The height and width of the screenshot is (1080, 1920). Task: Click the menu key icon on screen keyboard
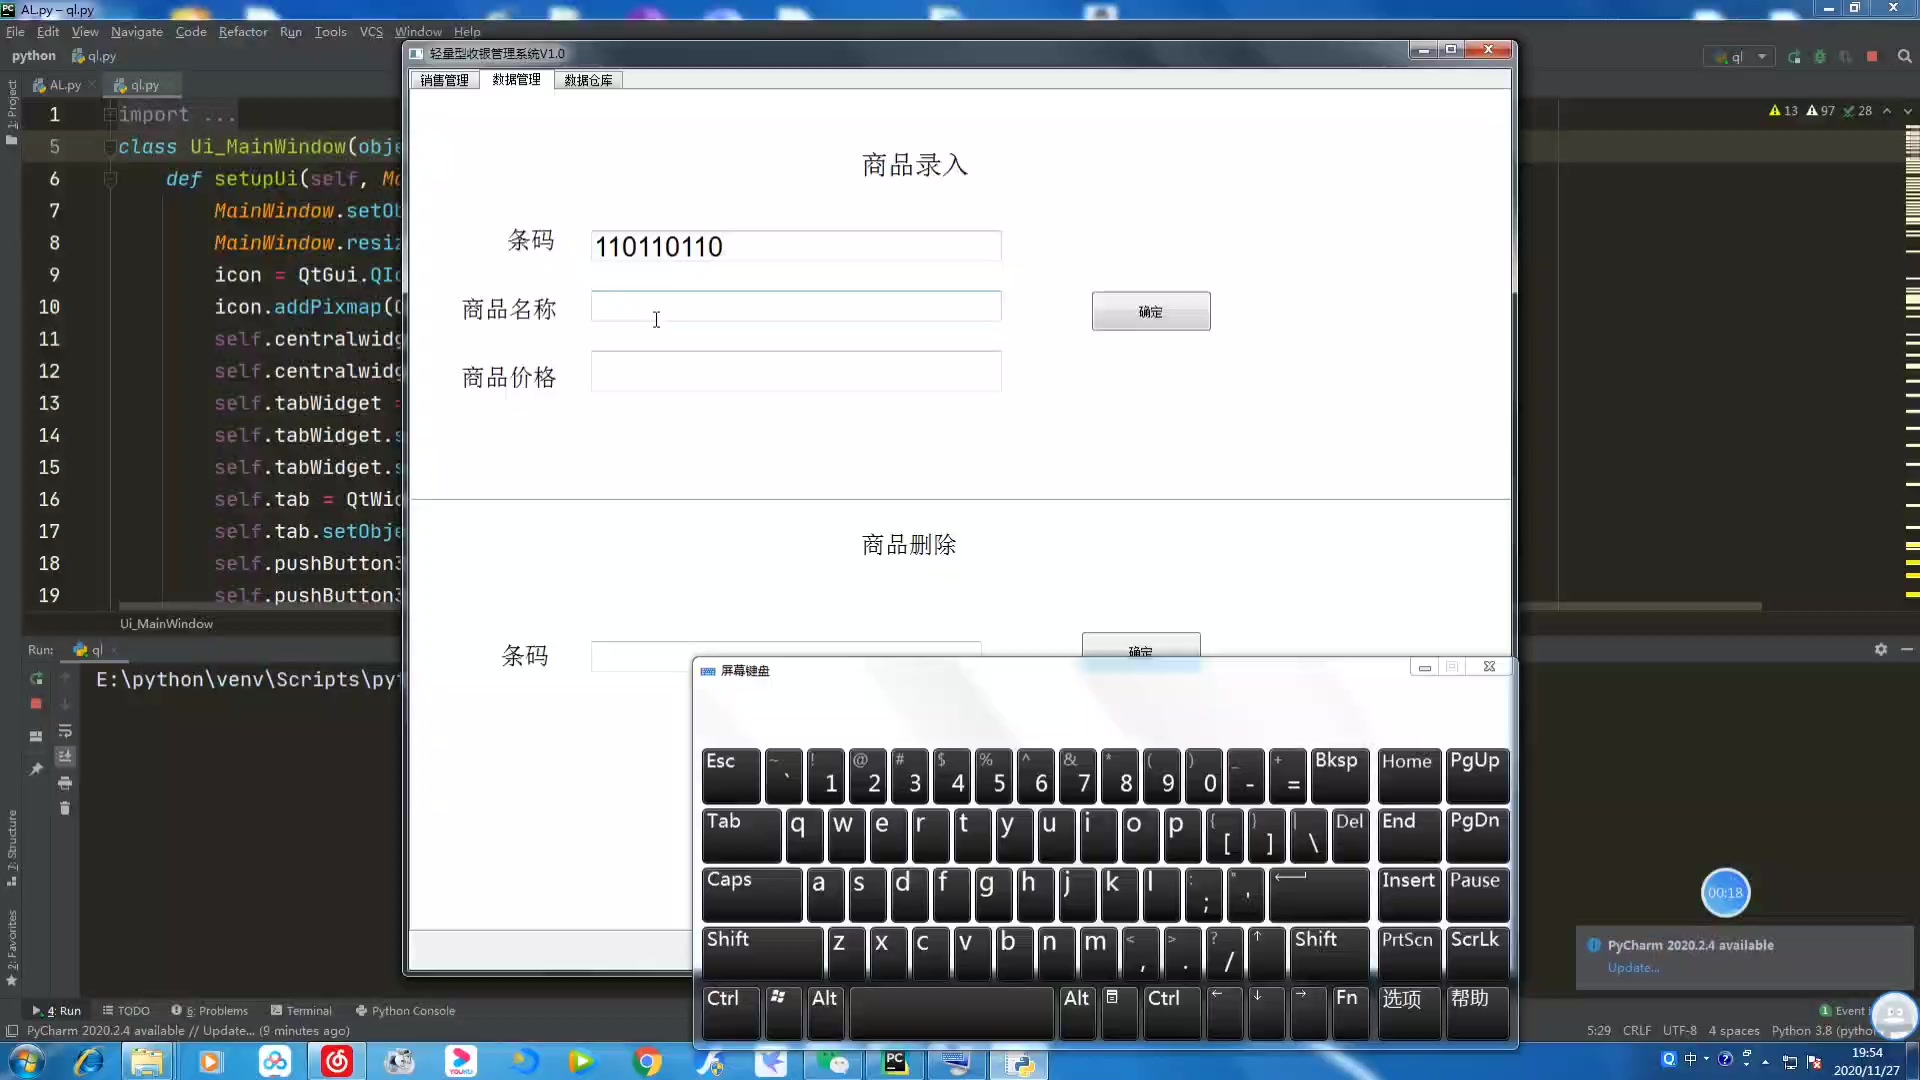1119,1012
